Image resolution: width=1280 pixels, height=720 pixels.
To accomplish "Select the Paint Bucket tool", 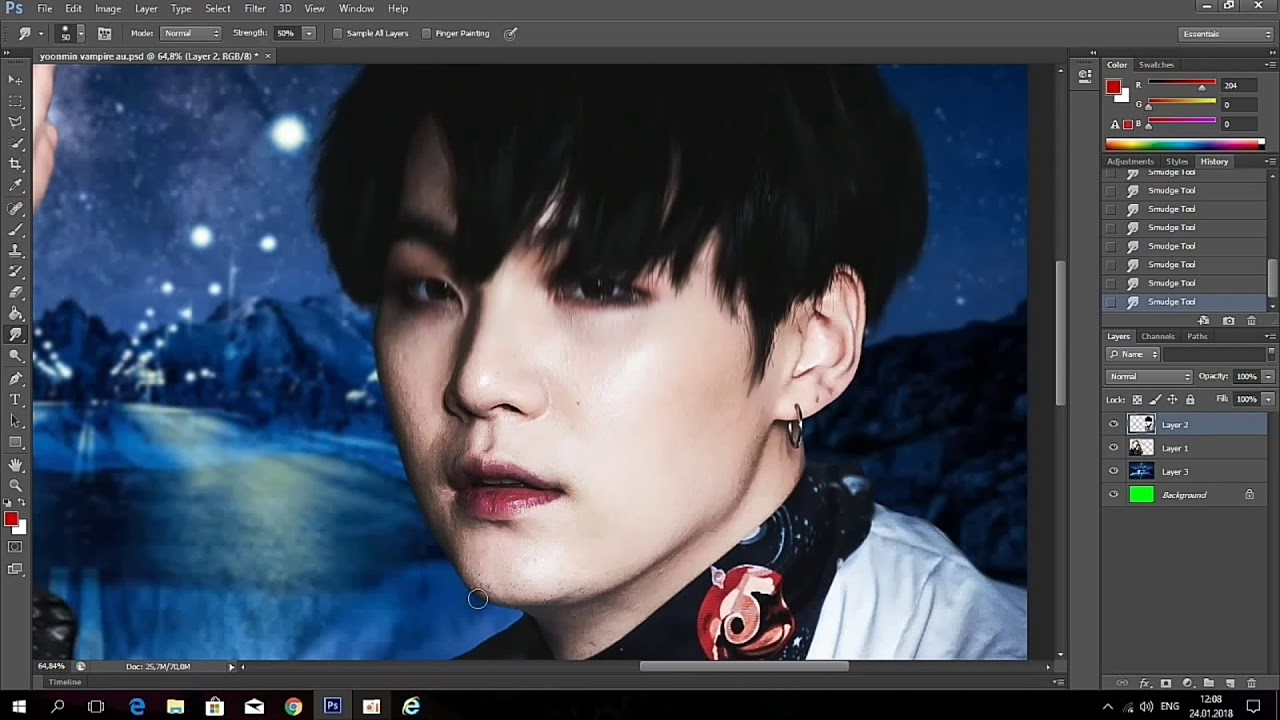I will tap(15, 314).
